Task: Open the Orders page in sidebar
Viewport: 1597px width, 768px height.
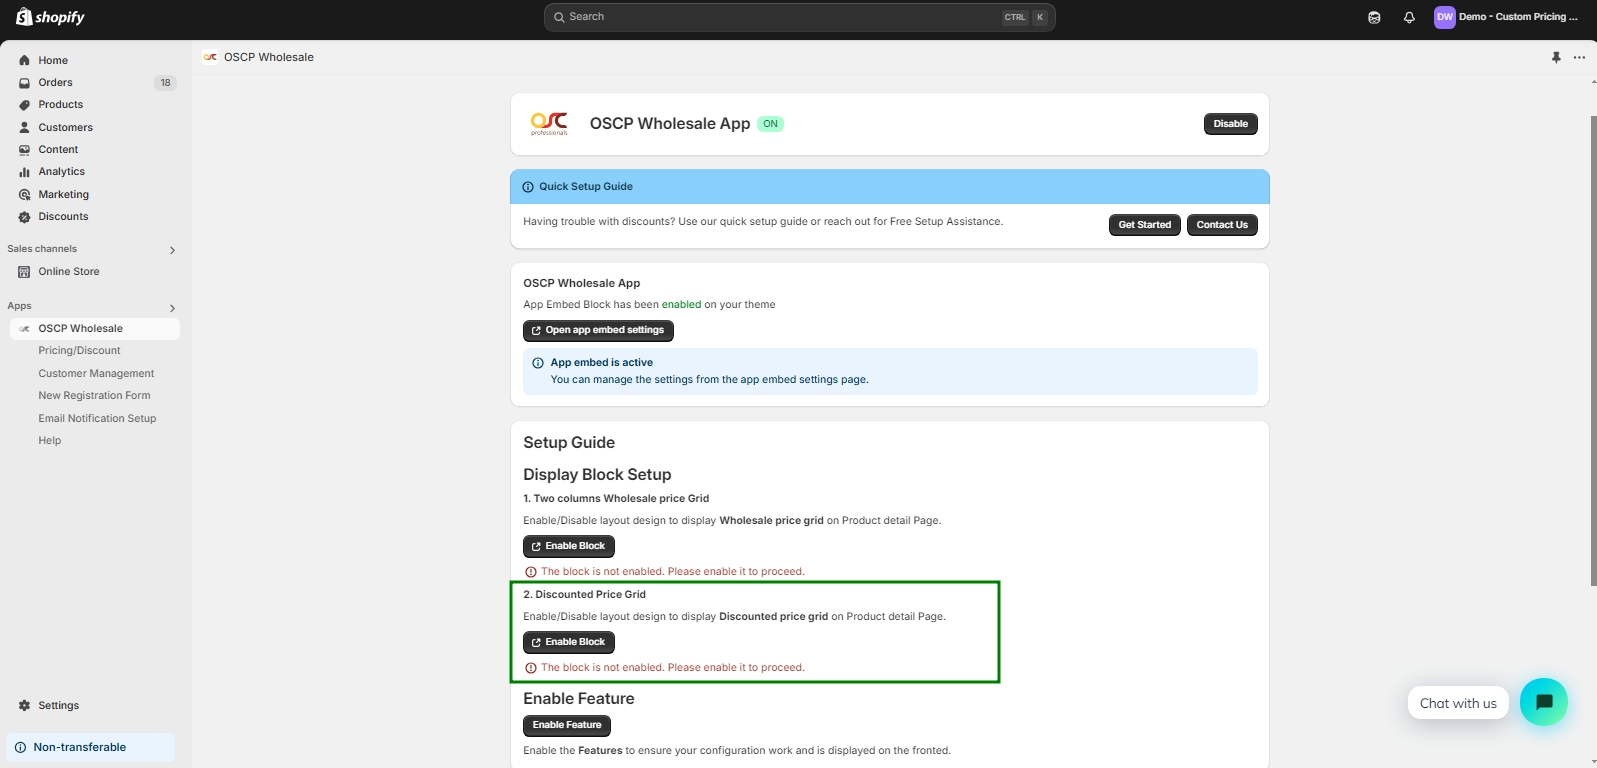Action: (x=55, y=83)
